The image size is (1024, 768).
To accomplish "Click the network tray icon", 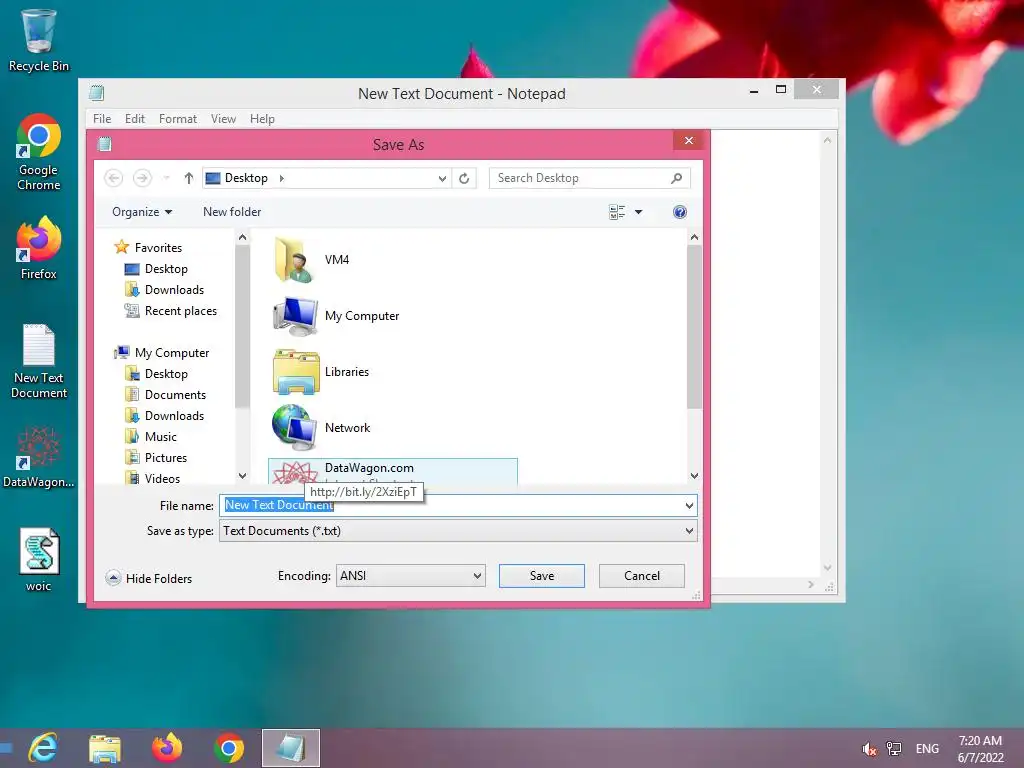I will pyautogui.click(x=893, y=748).
